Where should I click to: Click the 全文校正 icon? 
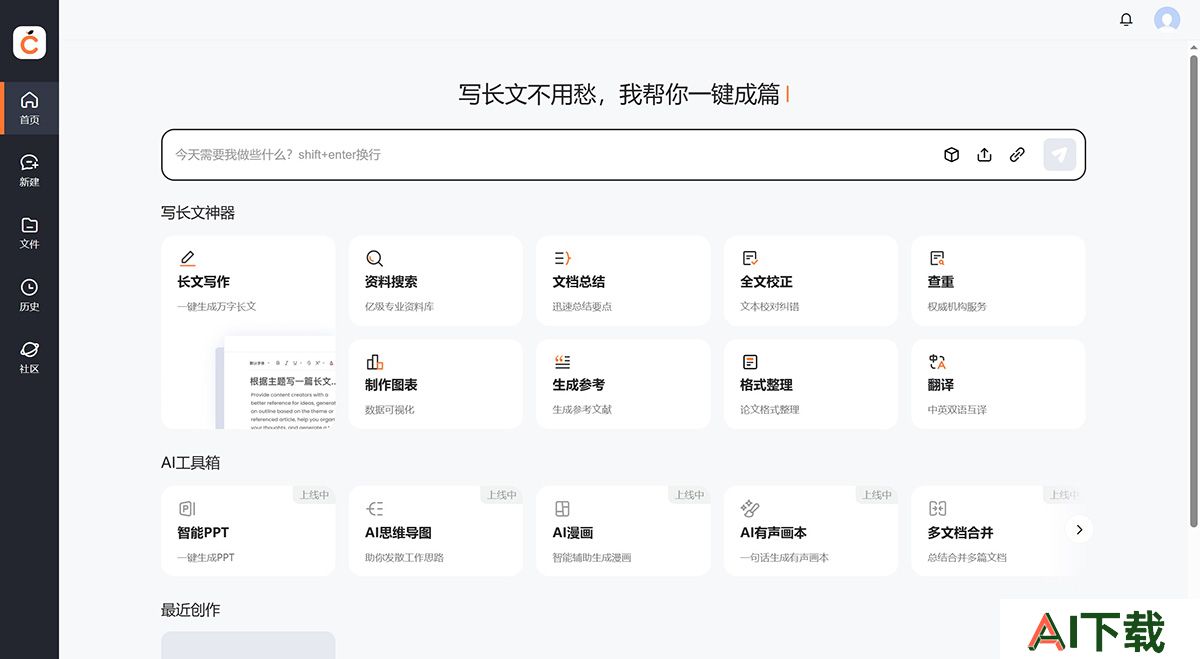click(x=749, y=258)
